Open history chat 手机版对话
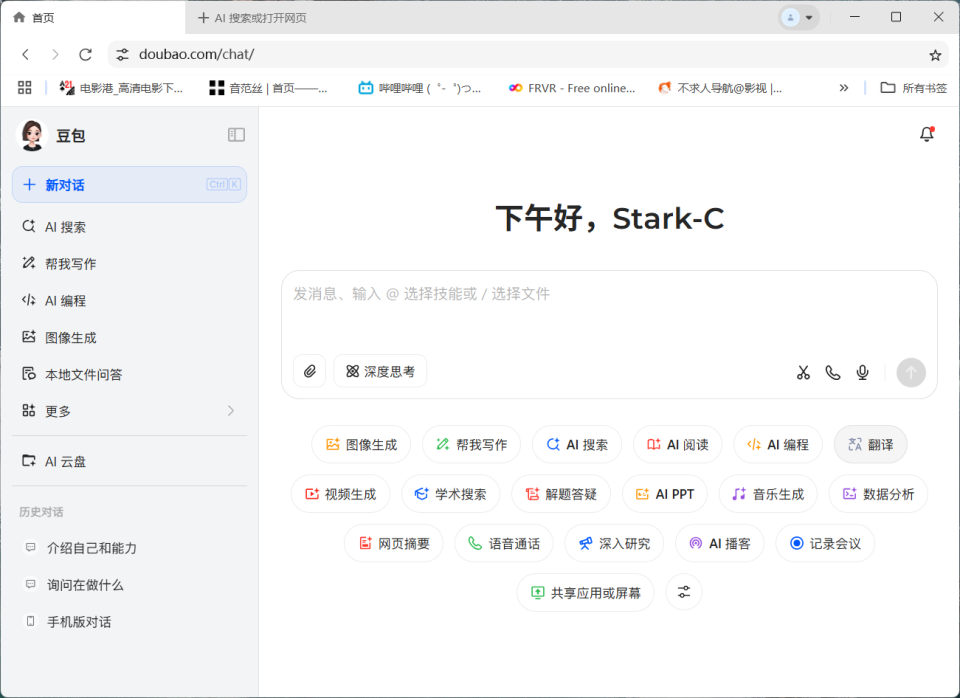This screenshot has height=698, width=960. [x=129, y=621]
